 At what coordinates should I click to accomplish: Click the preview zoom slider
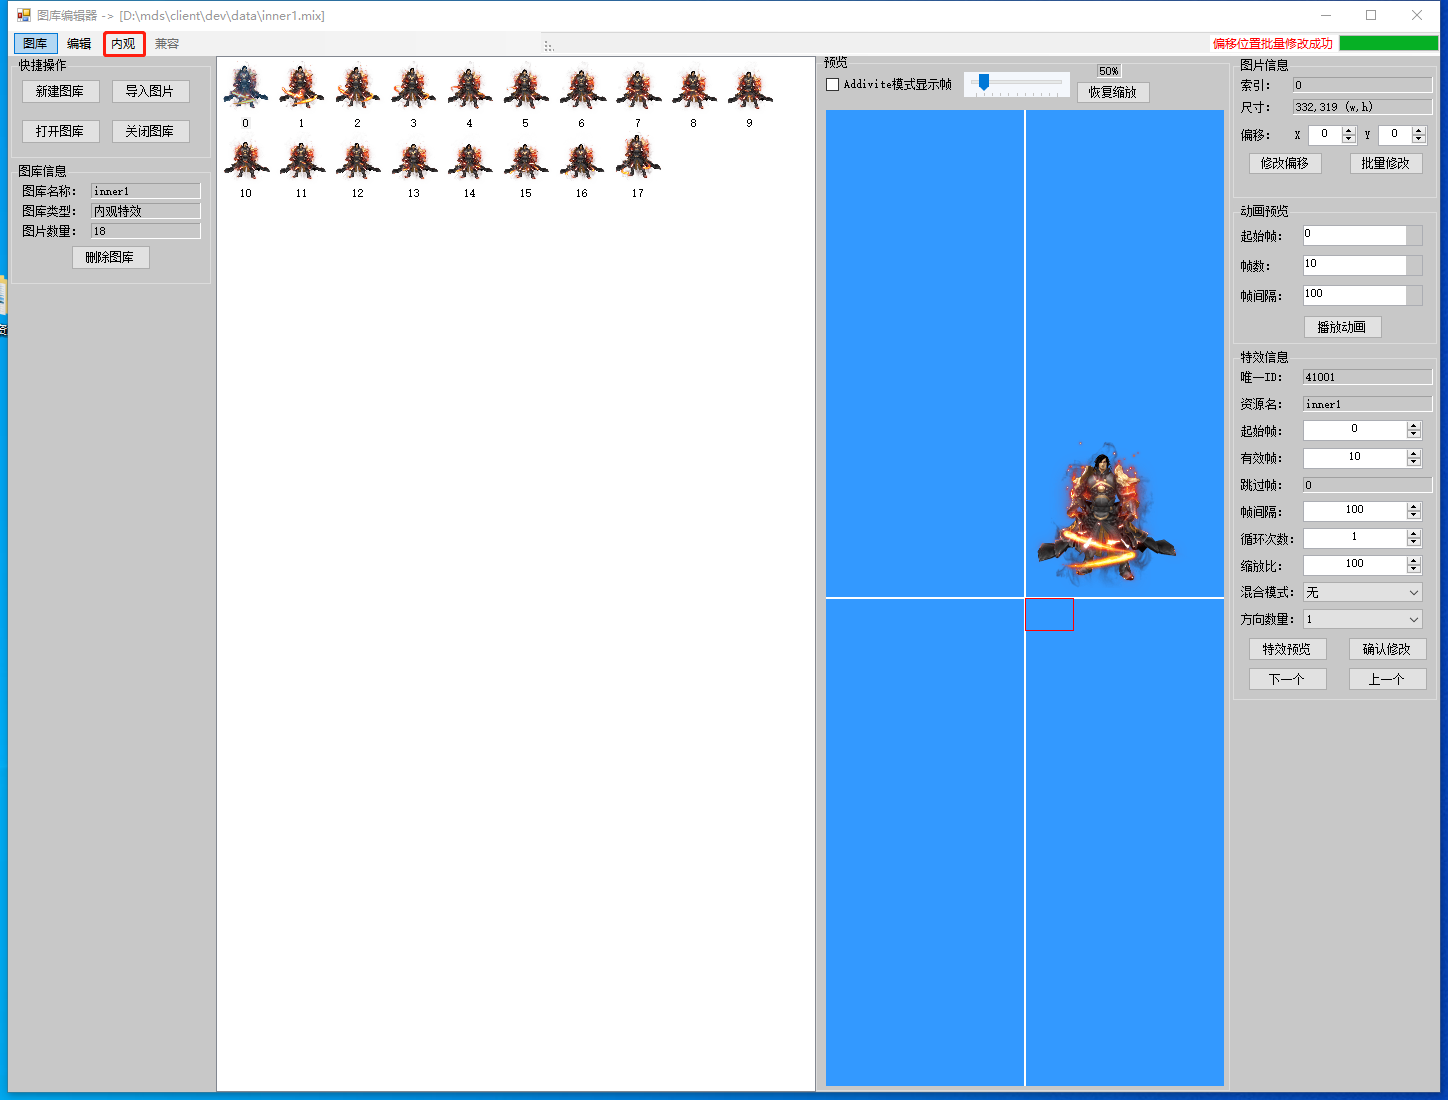pos(1016,83)
